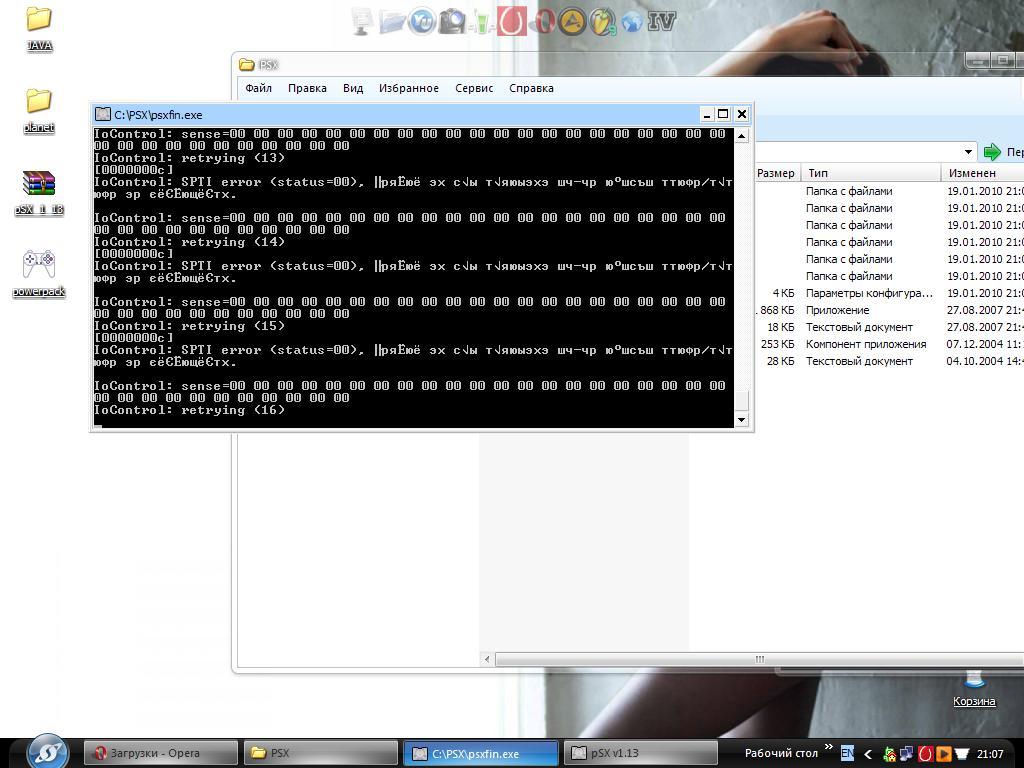Image resolution: width=1024 pixels, height=768 pixels.
Task: Open the JAVA folder on desktop
Action: [x=39, y=20]
